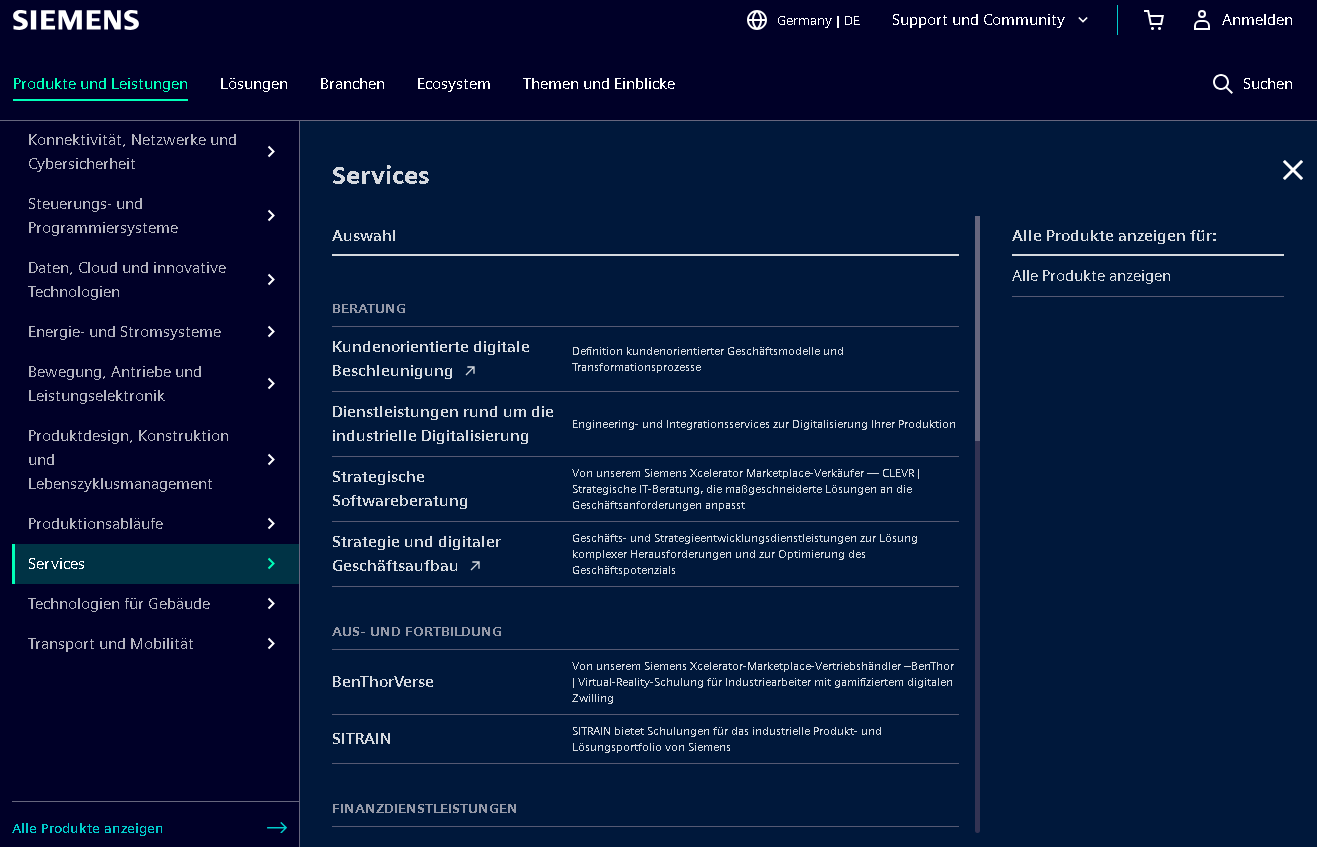
Task: Open the BenThorVerse link
Action: pyautogui.click(x=383, y=682)
